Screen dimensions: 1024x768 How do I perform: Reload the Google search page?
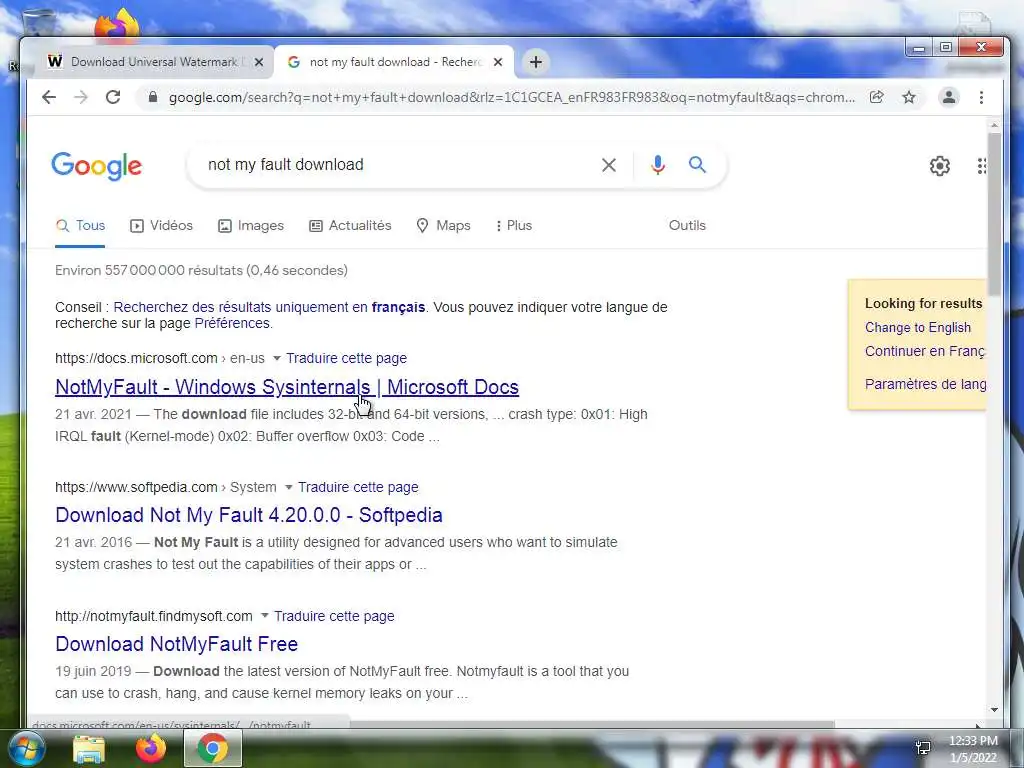tap(113, 97)
